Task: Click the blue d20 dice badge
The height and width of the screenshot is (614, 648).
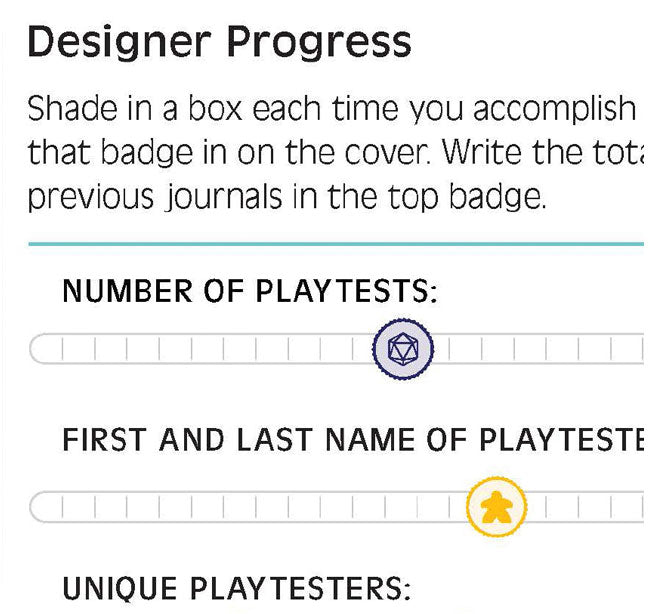Action: 403,349
